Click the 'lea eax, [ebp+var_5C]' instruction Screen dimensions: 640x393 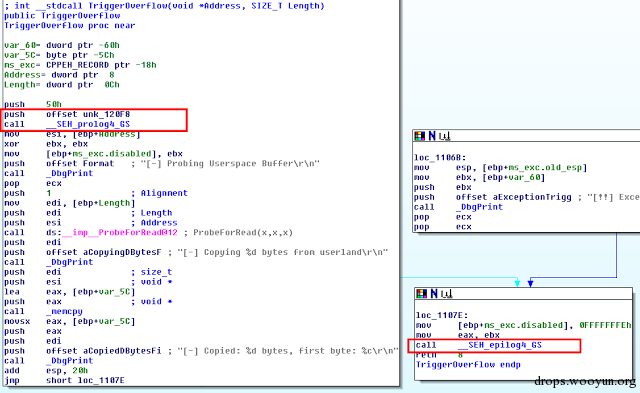coord(69,291)
